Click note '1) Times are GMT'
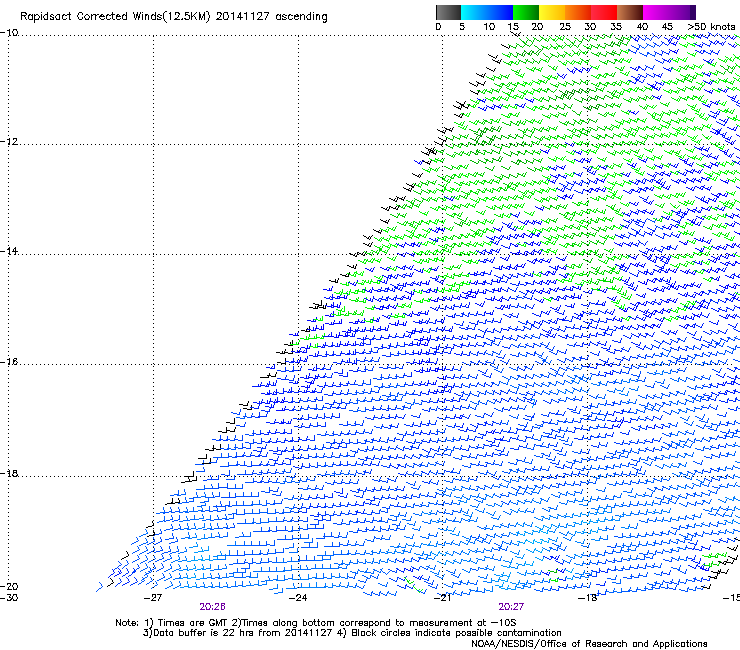740x650 pixels. (x=186, y=623)
